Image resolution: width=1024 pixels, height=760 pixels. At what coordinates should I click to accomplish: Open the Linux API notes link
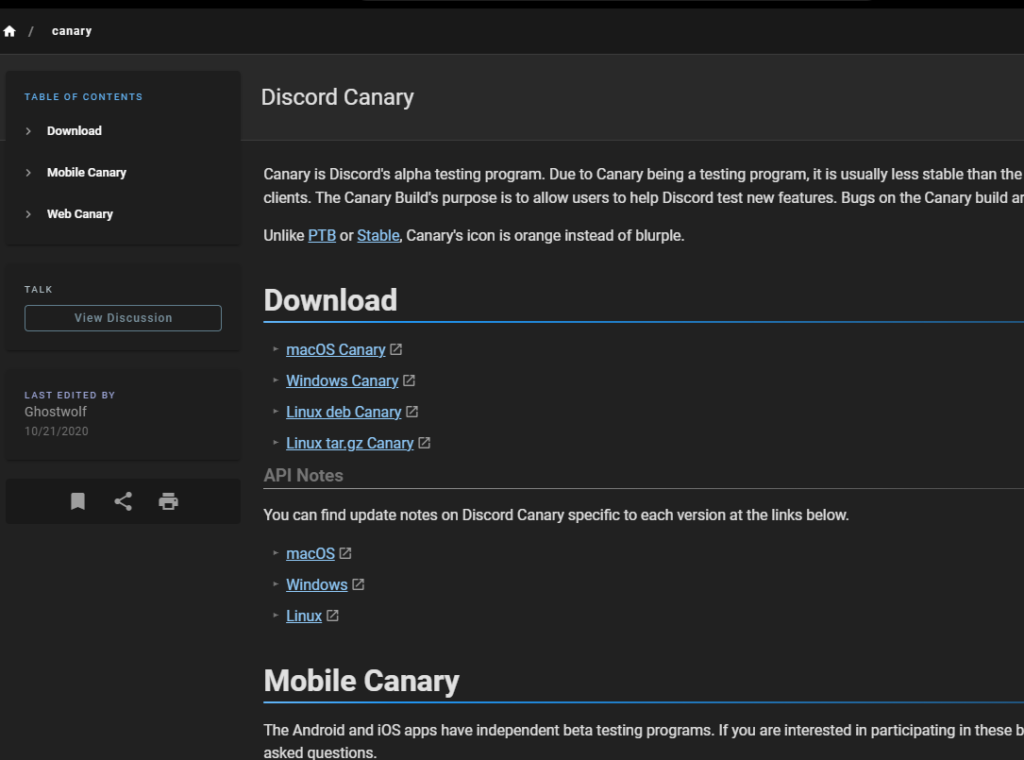click(303, 616)
